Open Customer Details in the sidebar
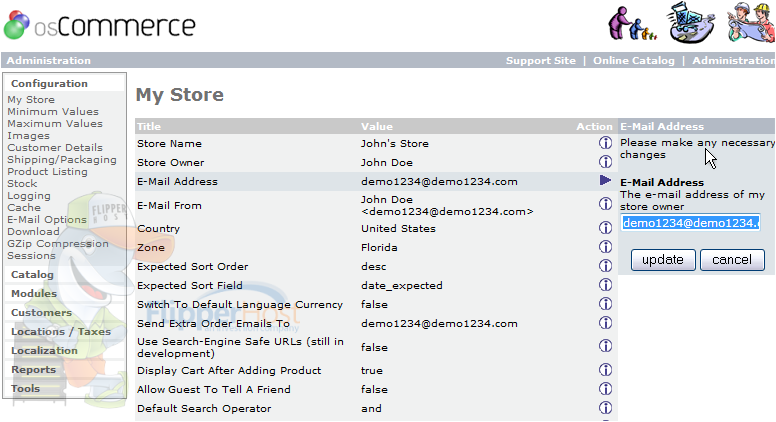This screenshot has height=422, width=776. pyautogui.click(x=54, y=148)
